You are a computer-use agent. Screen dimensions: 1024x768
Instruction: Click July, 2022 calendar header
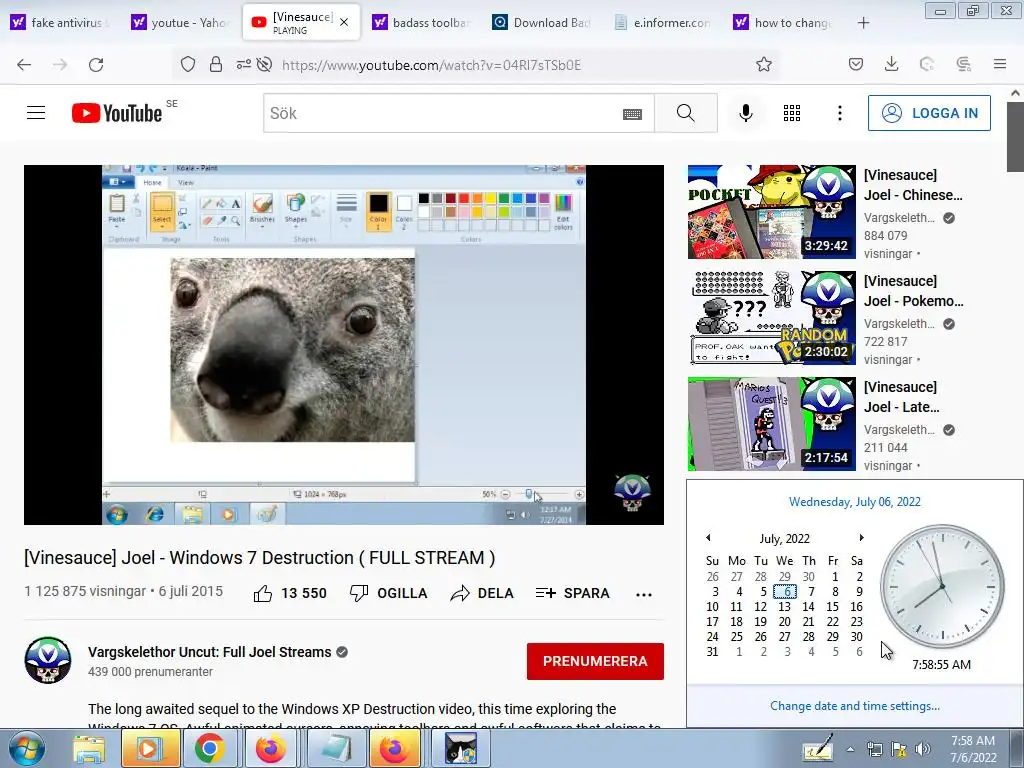click(784, 539)
